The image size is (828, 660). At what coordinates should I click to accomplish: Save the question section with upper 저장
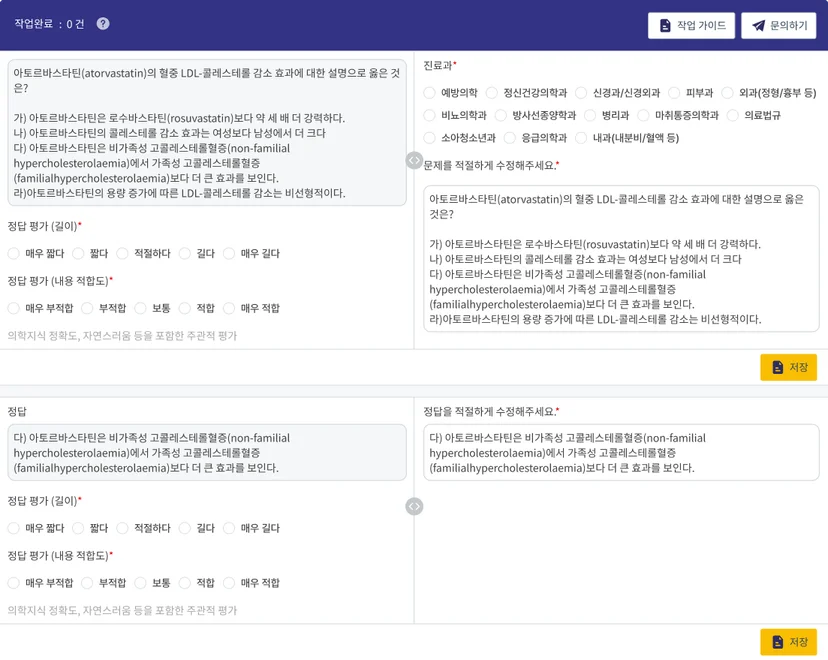[x=788, y=367]
